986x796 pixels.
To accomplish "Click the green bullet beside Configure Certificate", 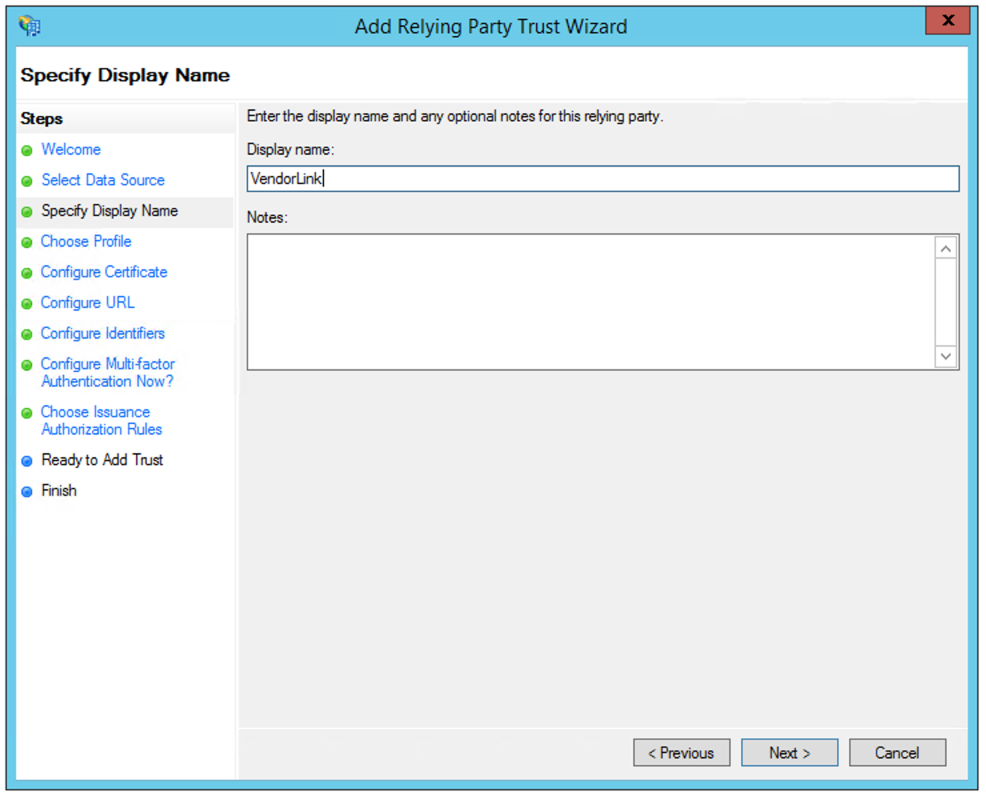I will click(26, 274).
